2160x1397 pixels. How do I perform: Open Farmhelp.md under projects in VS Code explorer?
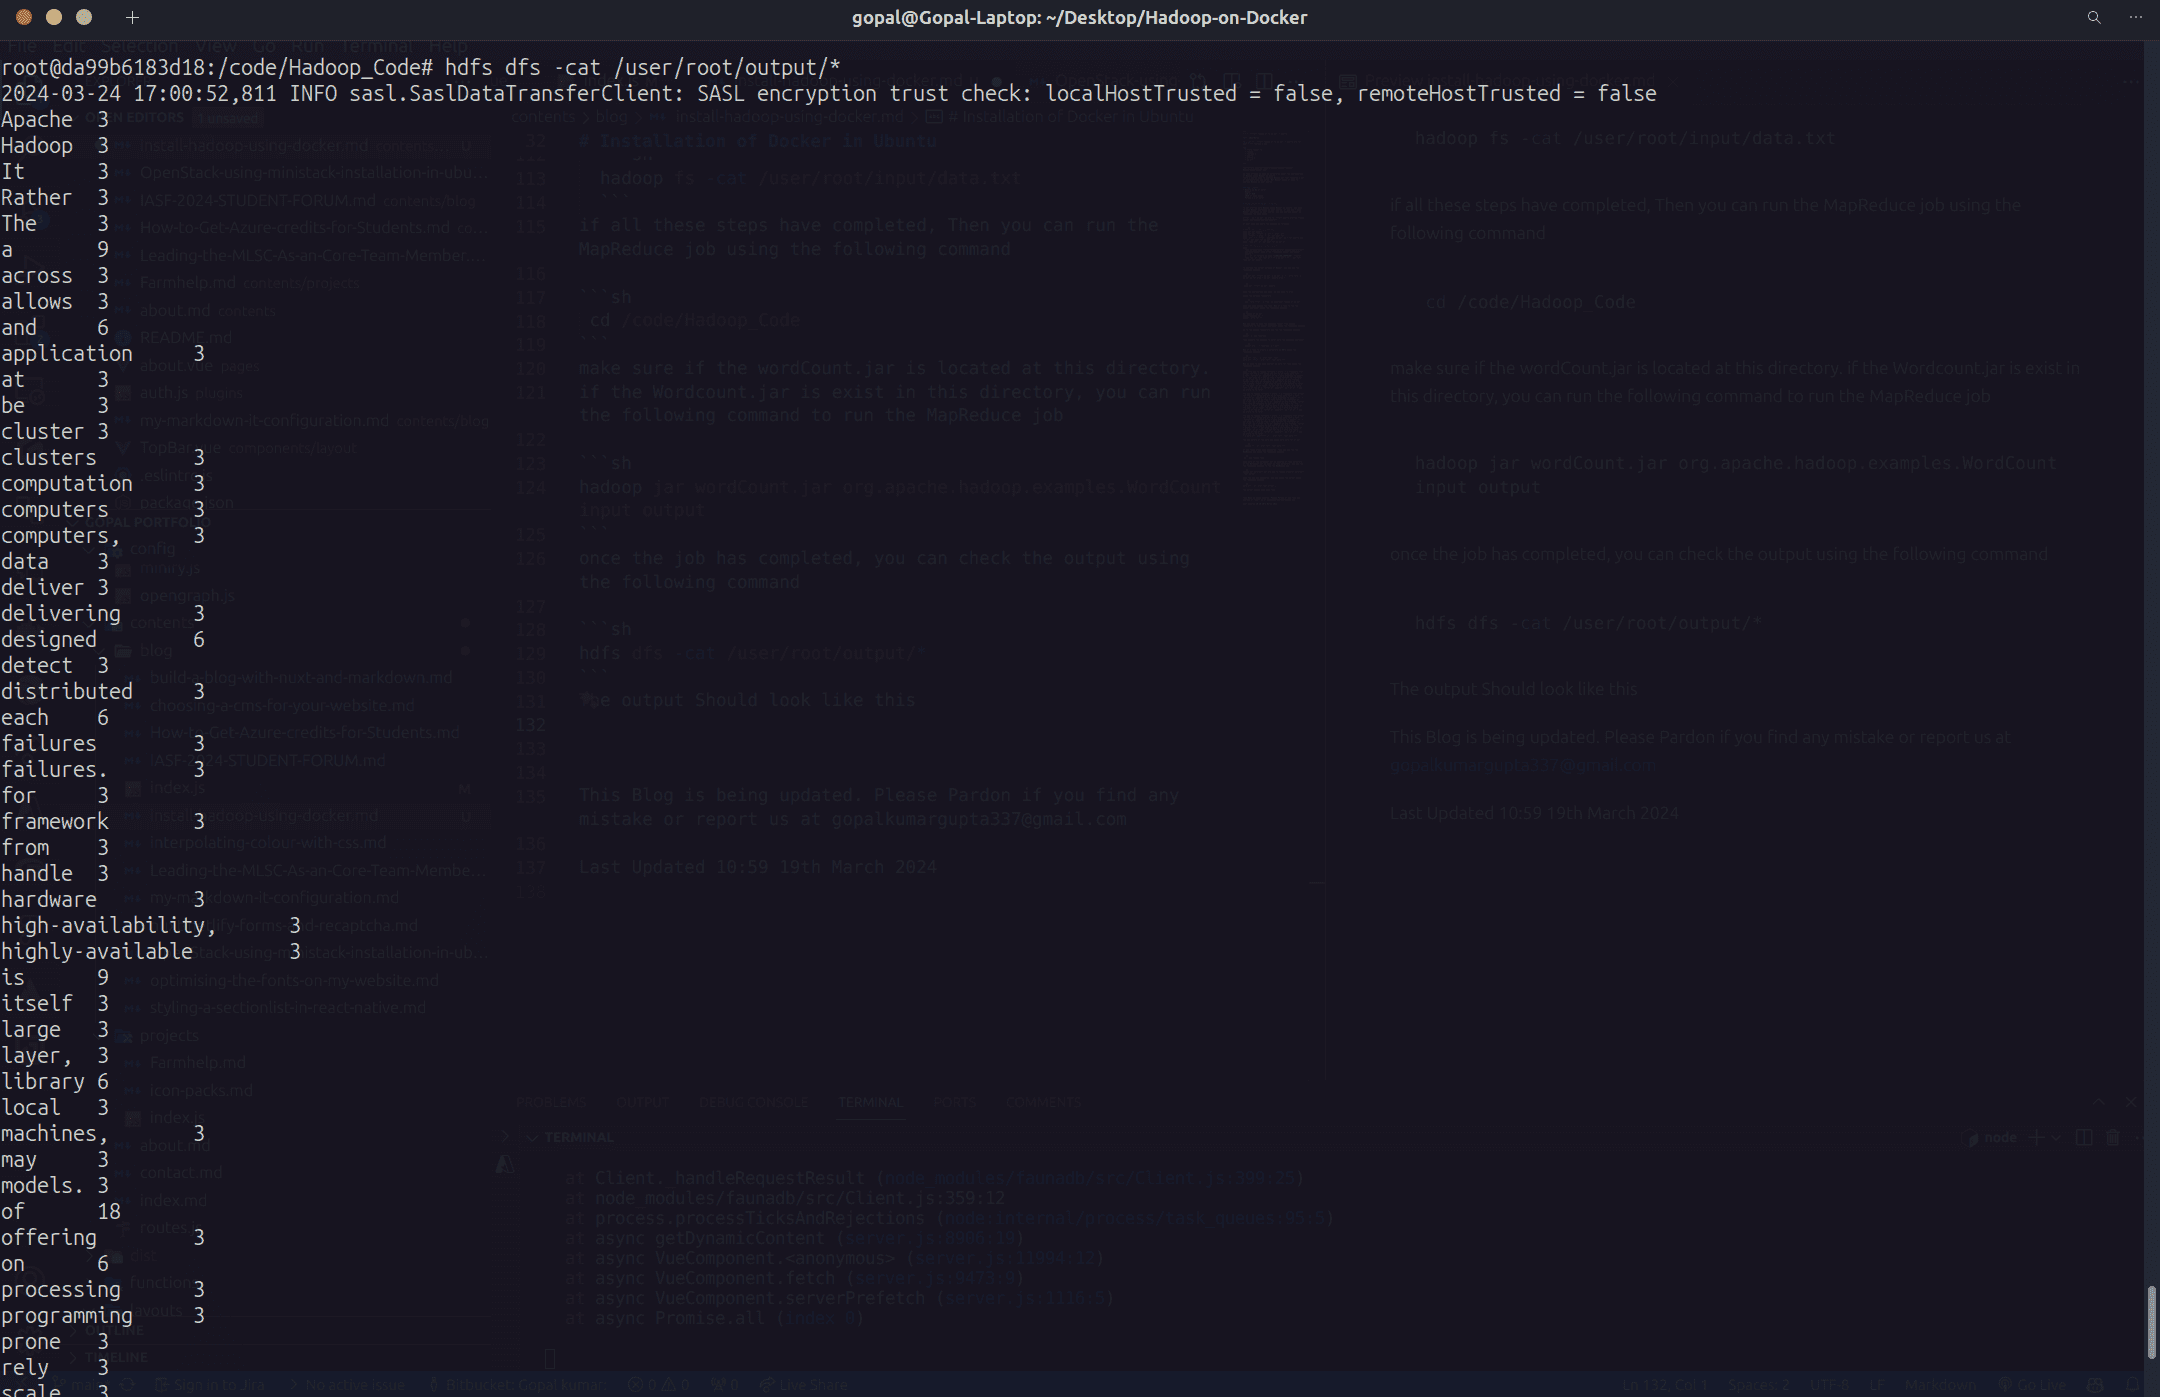197,1063
